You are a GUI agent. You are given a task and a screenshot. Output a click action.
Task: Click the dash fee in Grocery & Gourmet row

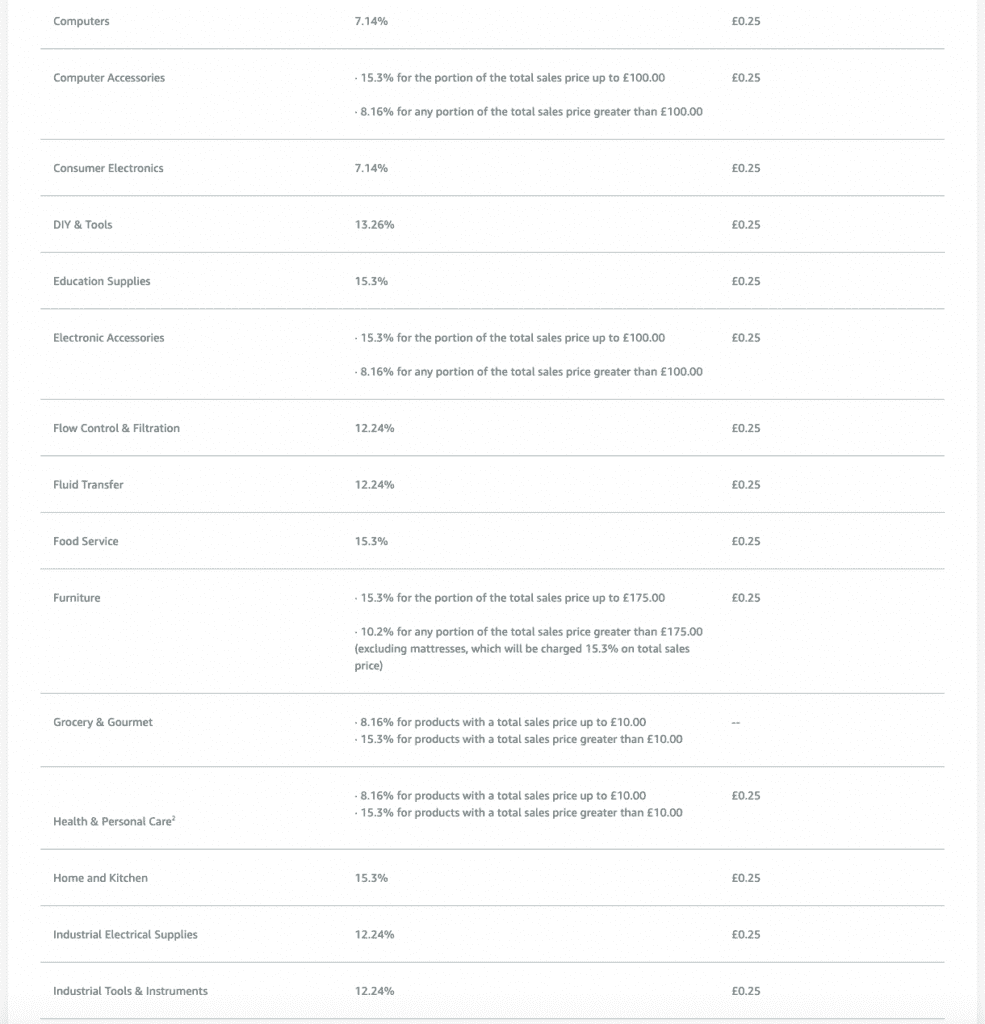(736, 723)
